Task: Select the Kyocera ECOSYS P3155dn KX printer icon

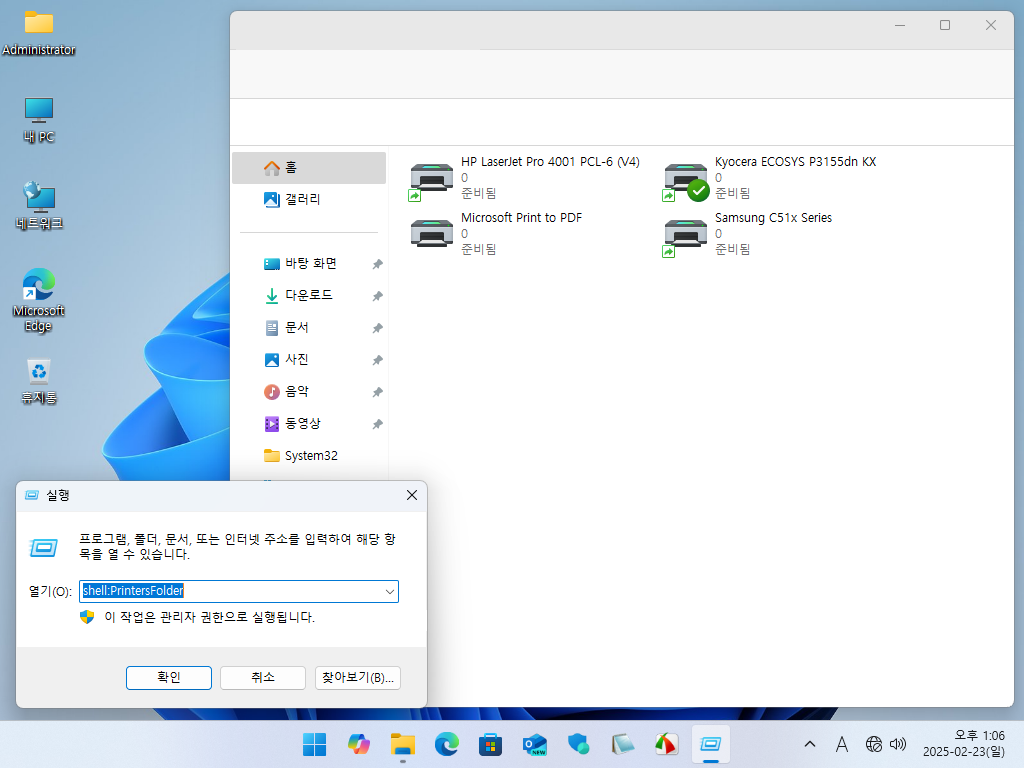Action: click(685, 180)
